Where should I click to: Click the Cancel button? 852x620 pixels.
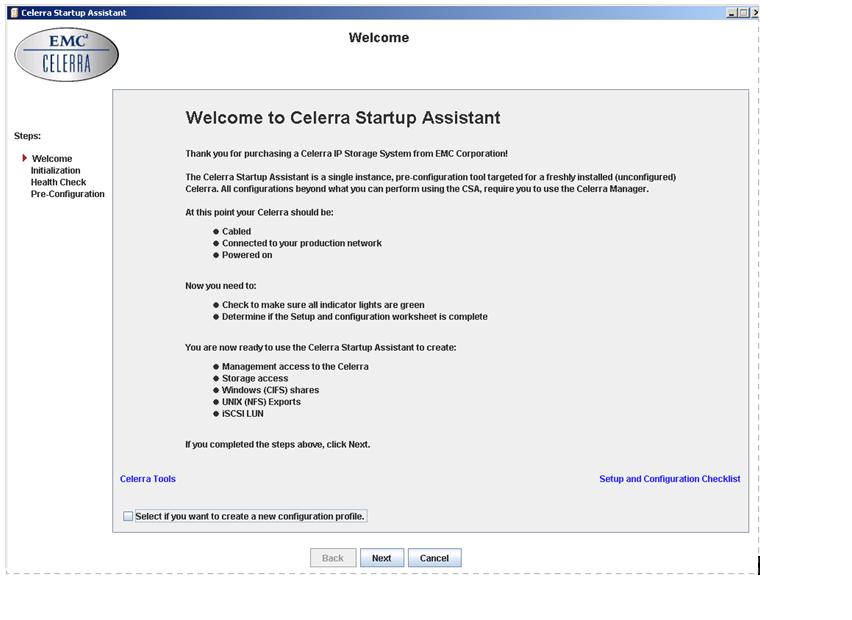434,558
